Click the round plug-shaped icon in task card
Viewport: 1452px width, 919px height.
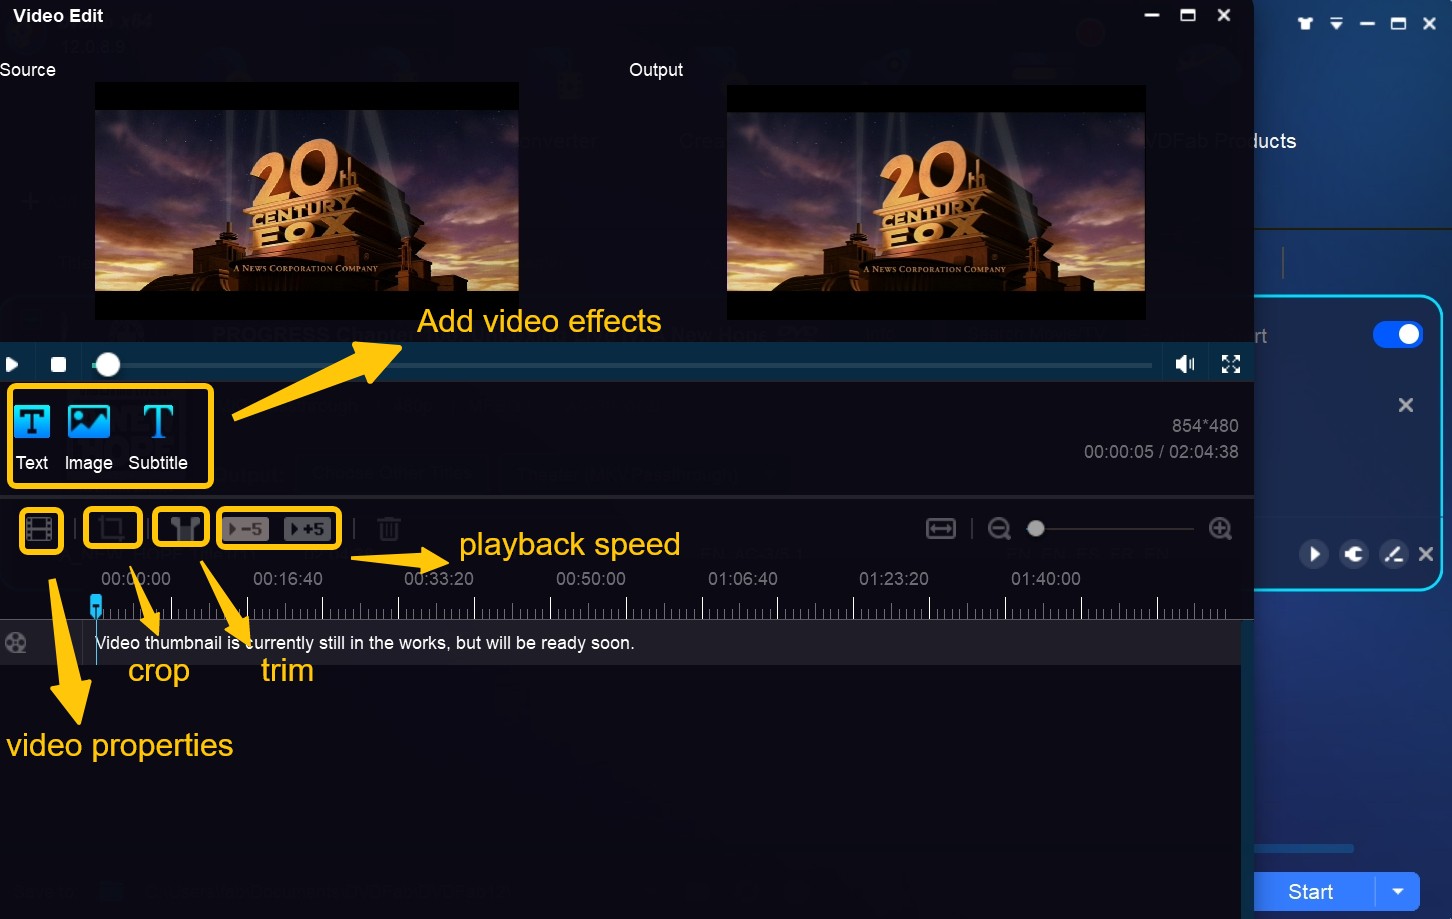coord(1354,554)
